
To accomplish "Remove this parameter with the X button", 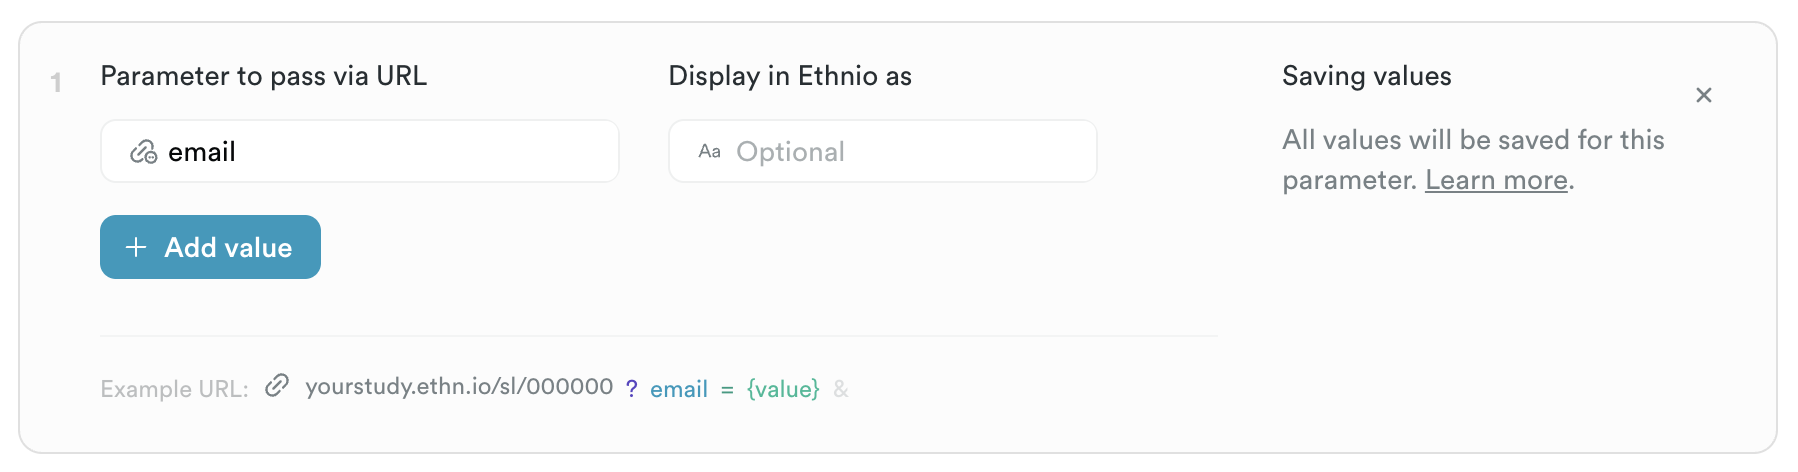I will (x=1704, y=95).
